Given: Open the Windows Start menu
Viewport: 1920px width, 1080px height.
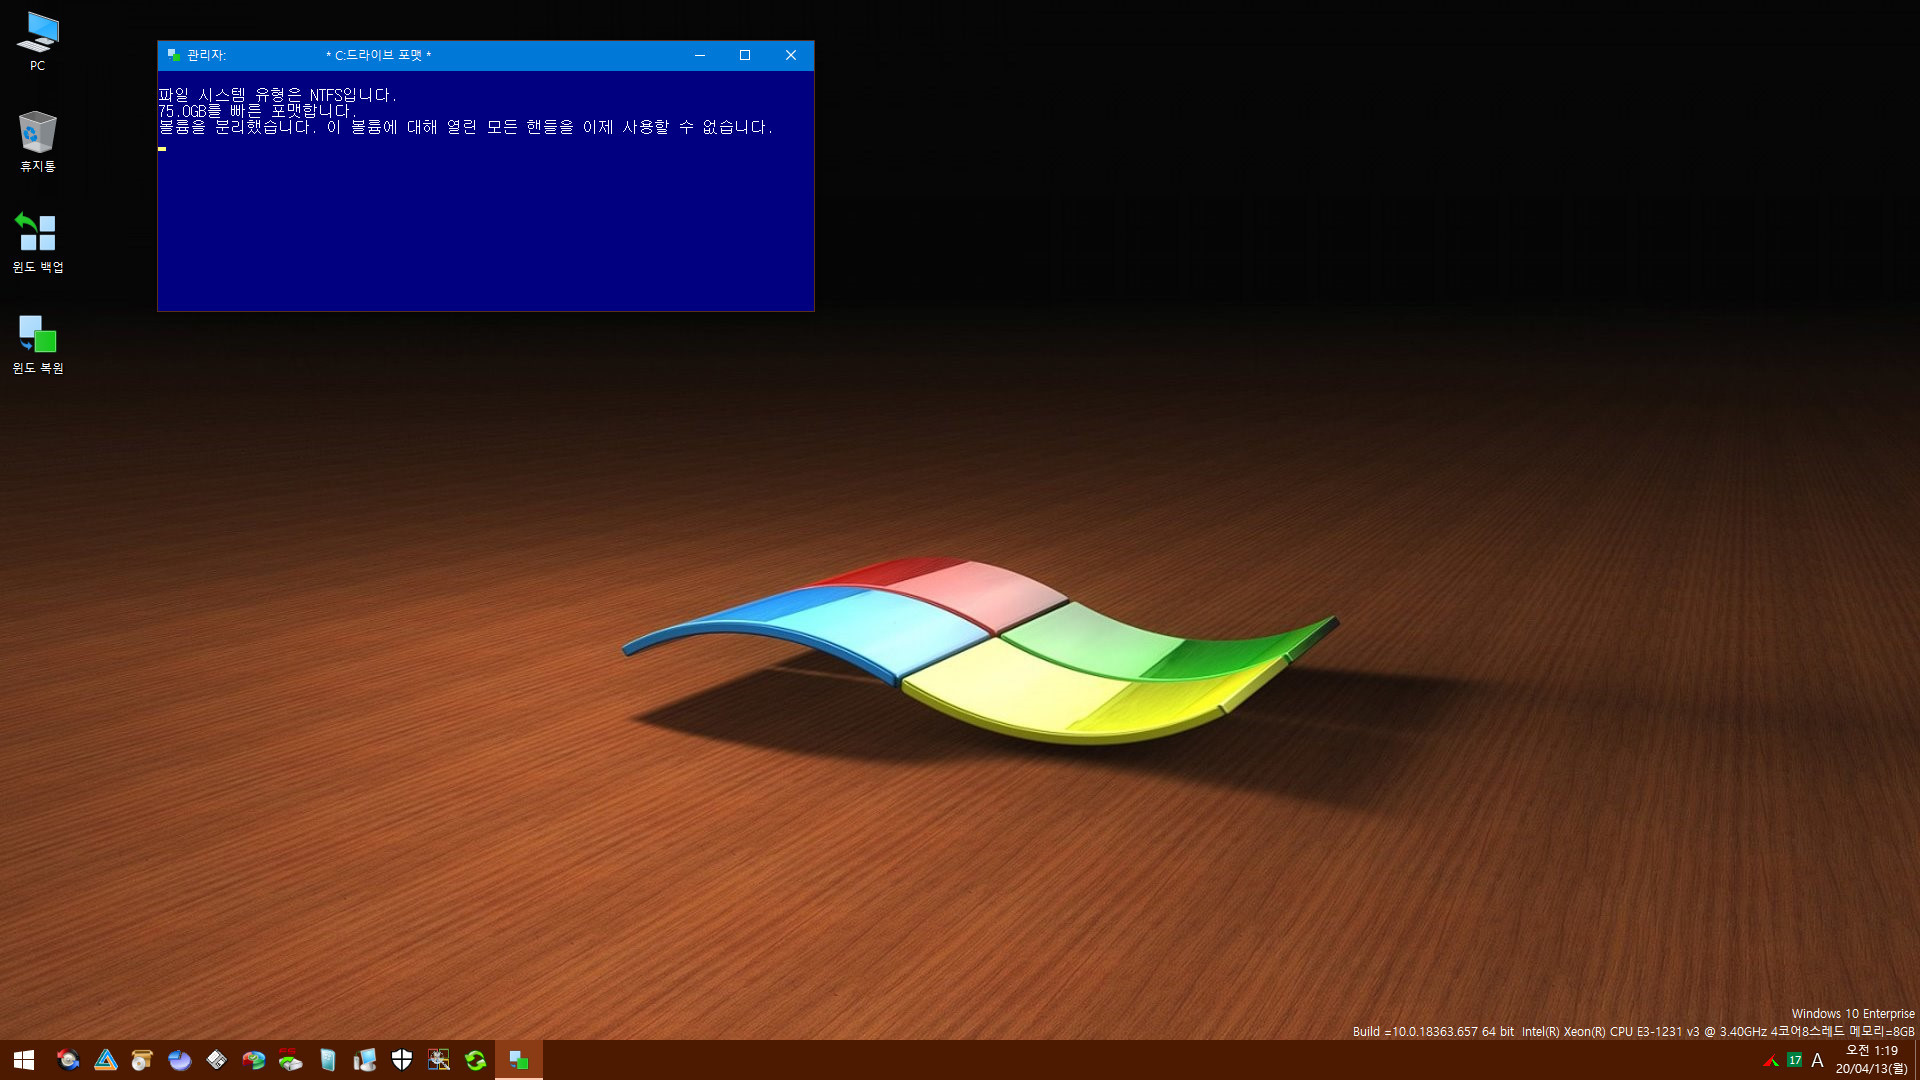Looking at the screenshot, I should pos(24,1060).
